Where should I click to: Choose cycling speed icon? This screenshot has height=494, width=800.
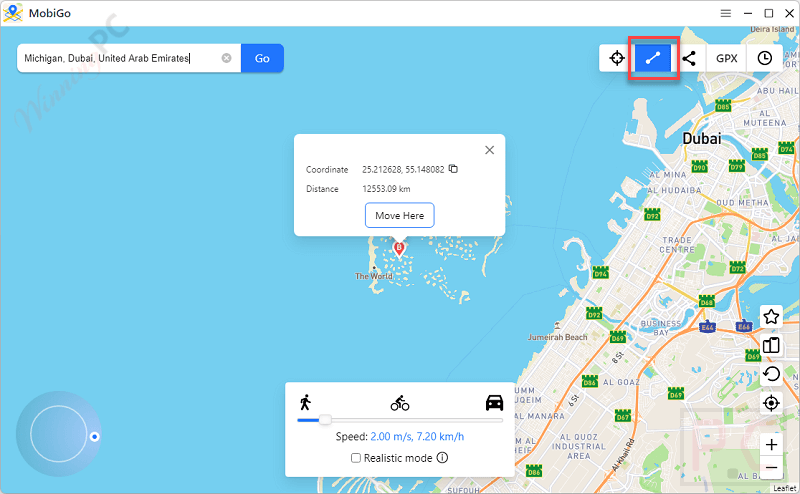(x=400, y=403)
